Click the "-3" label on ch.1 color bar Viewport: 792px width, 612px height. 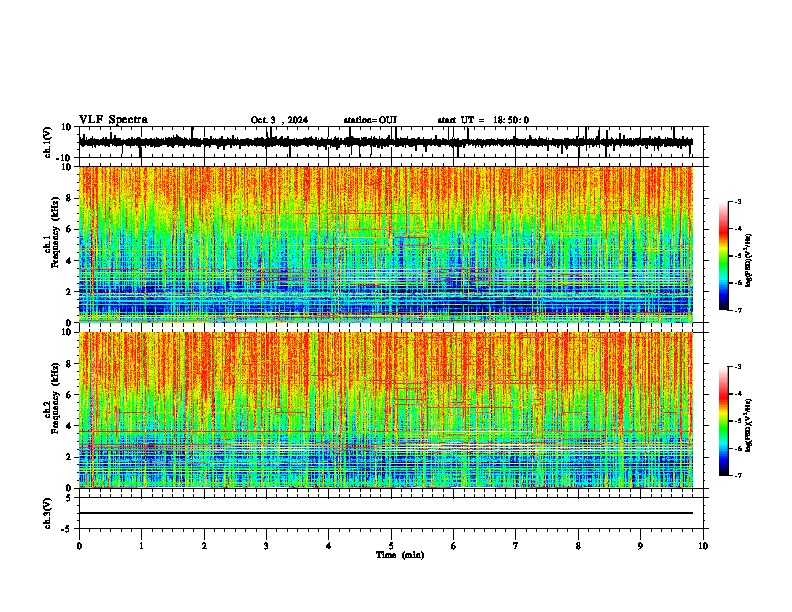click(x=737, y=201)
